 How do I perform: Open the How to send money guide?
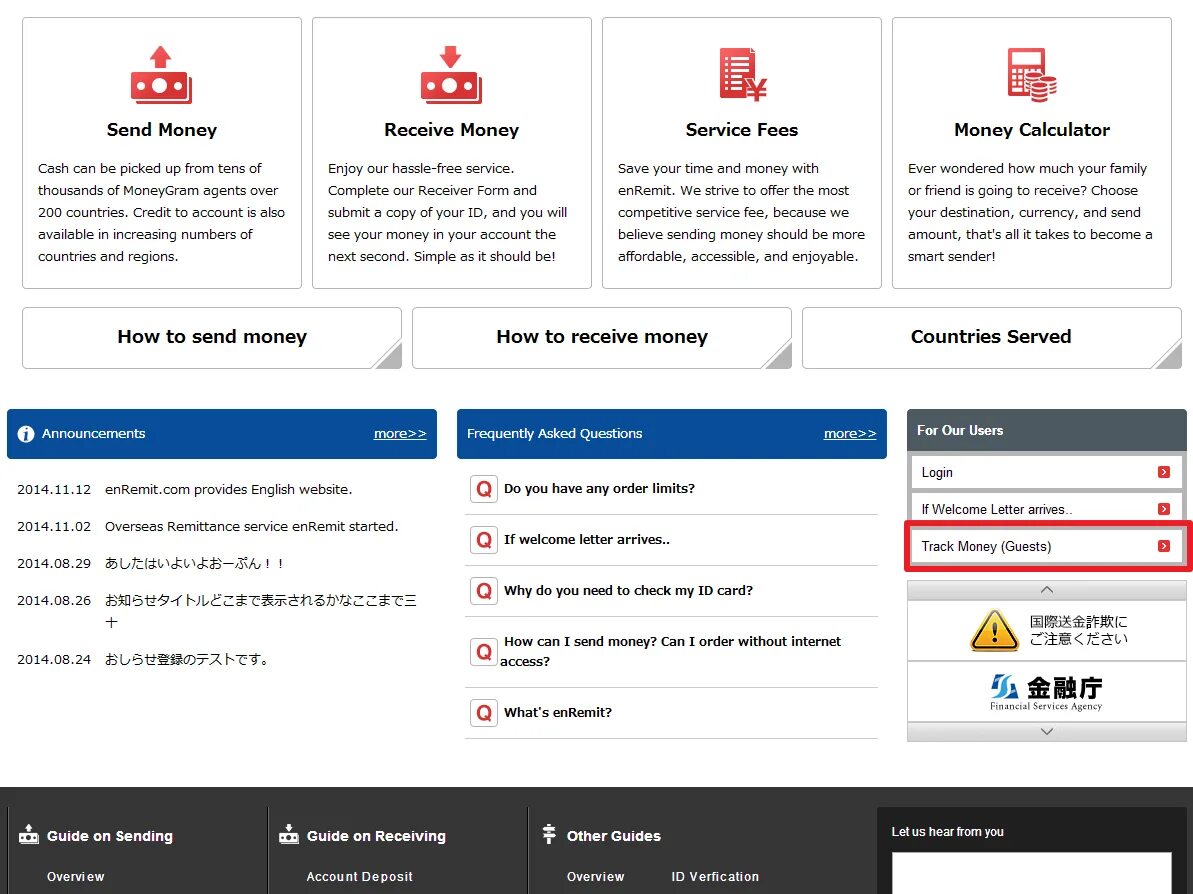click(212, 338)
